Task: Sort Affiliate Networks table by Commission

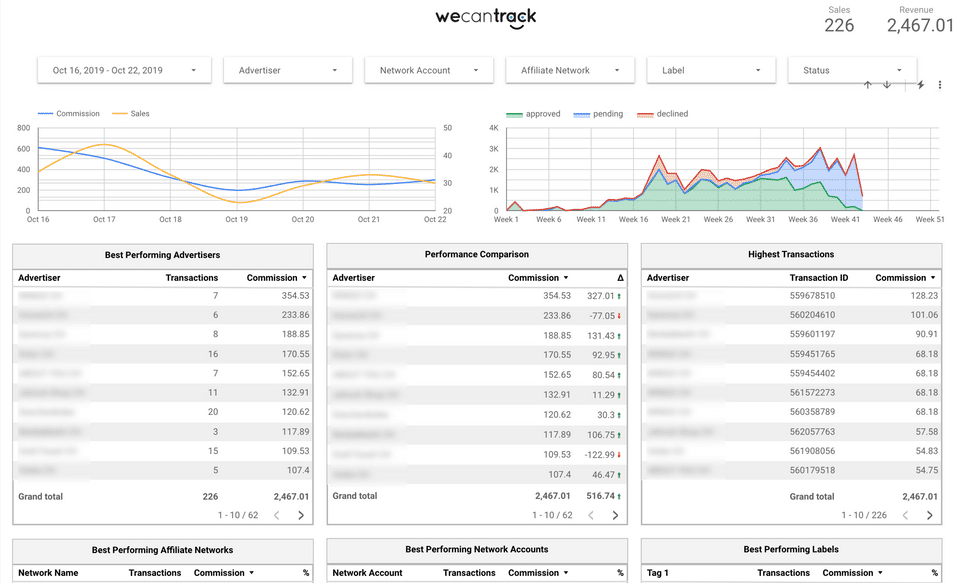Action: (x=224, y=573)
